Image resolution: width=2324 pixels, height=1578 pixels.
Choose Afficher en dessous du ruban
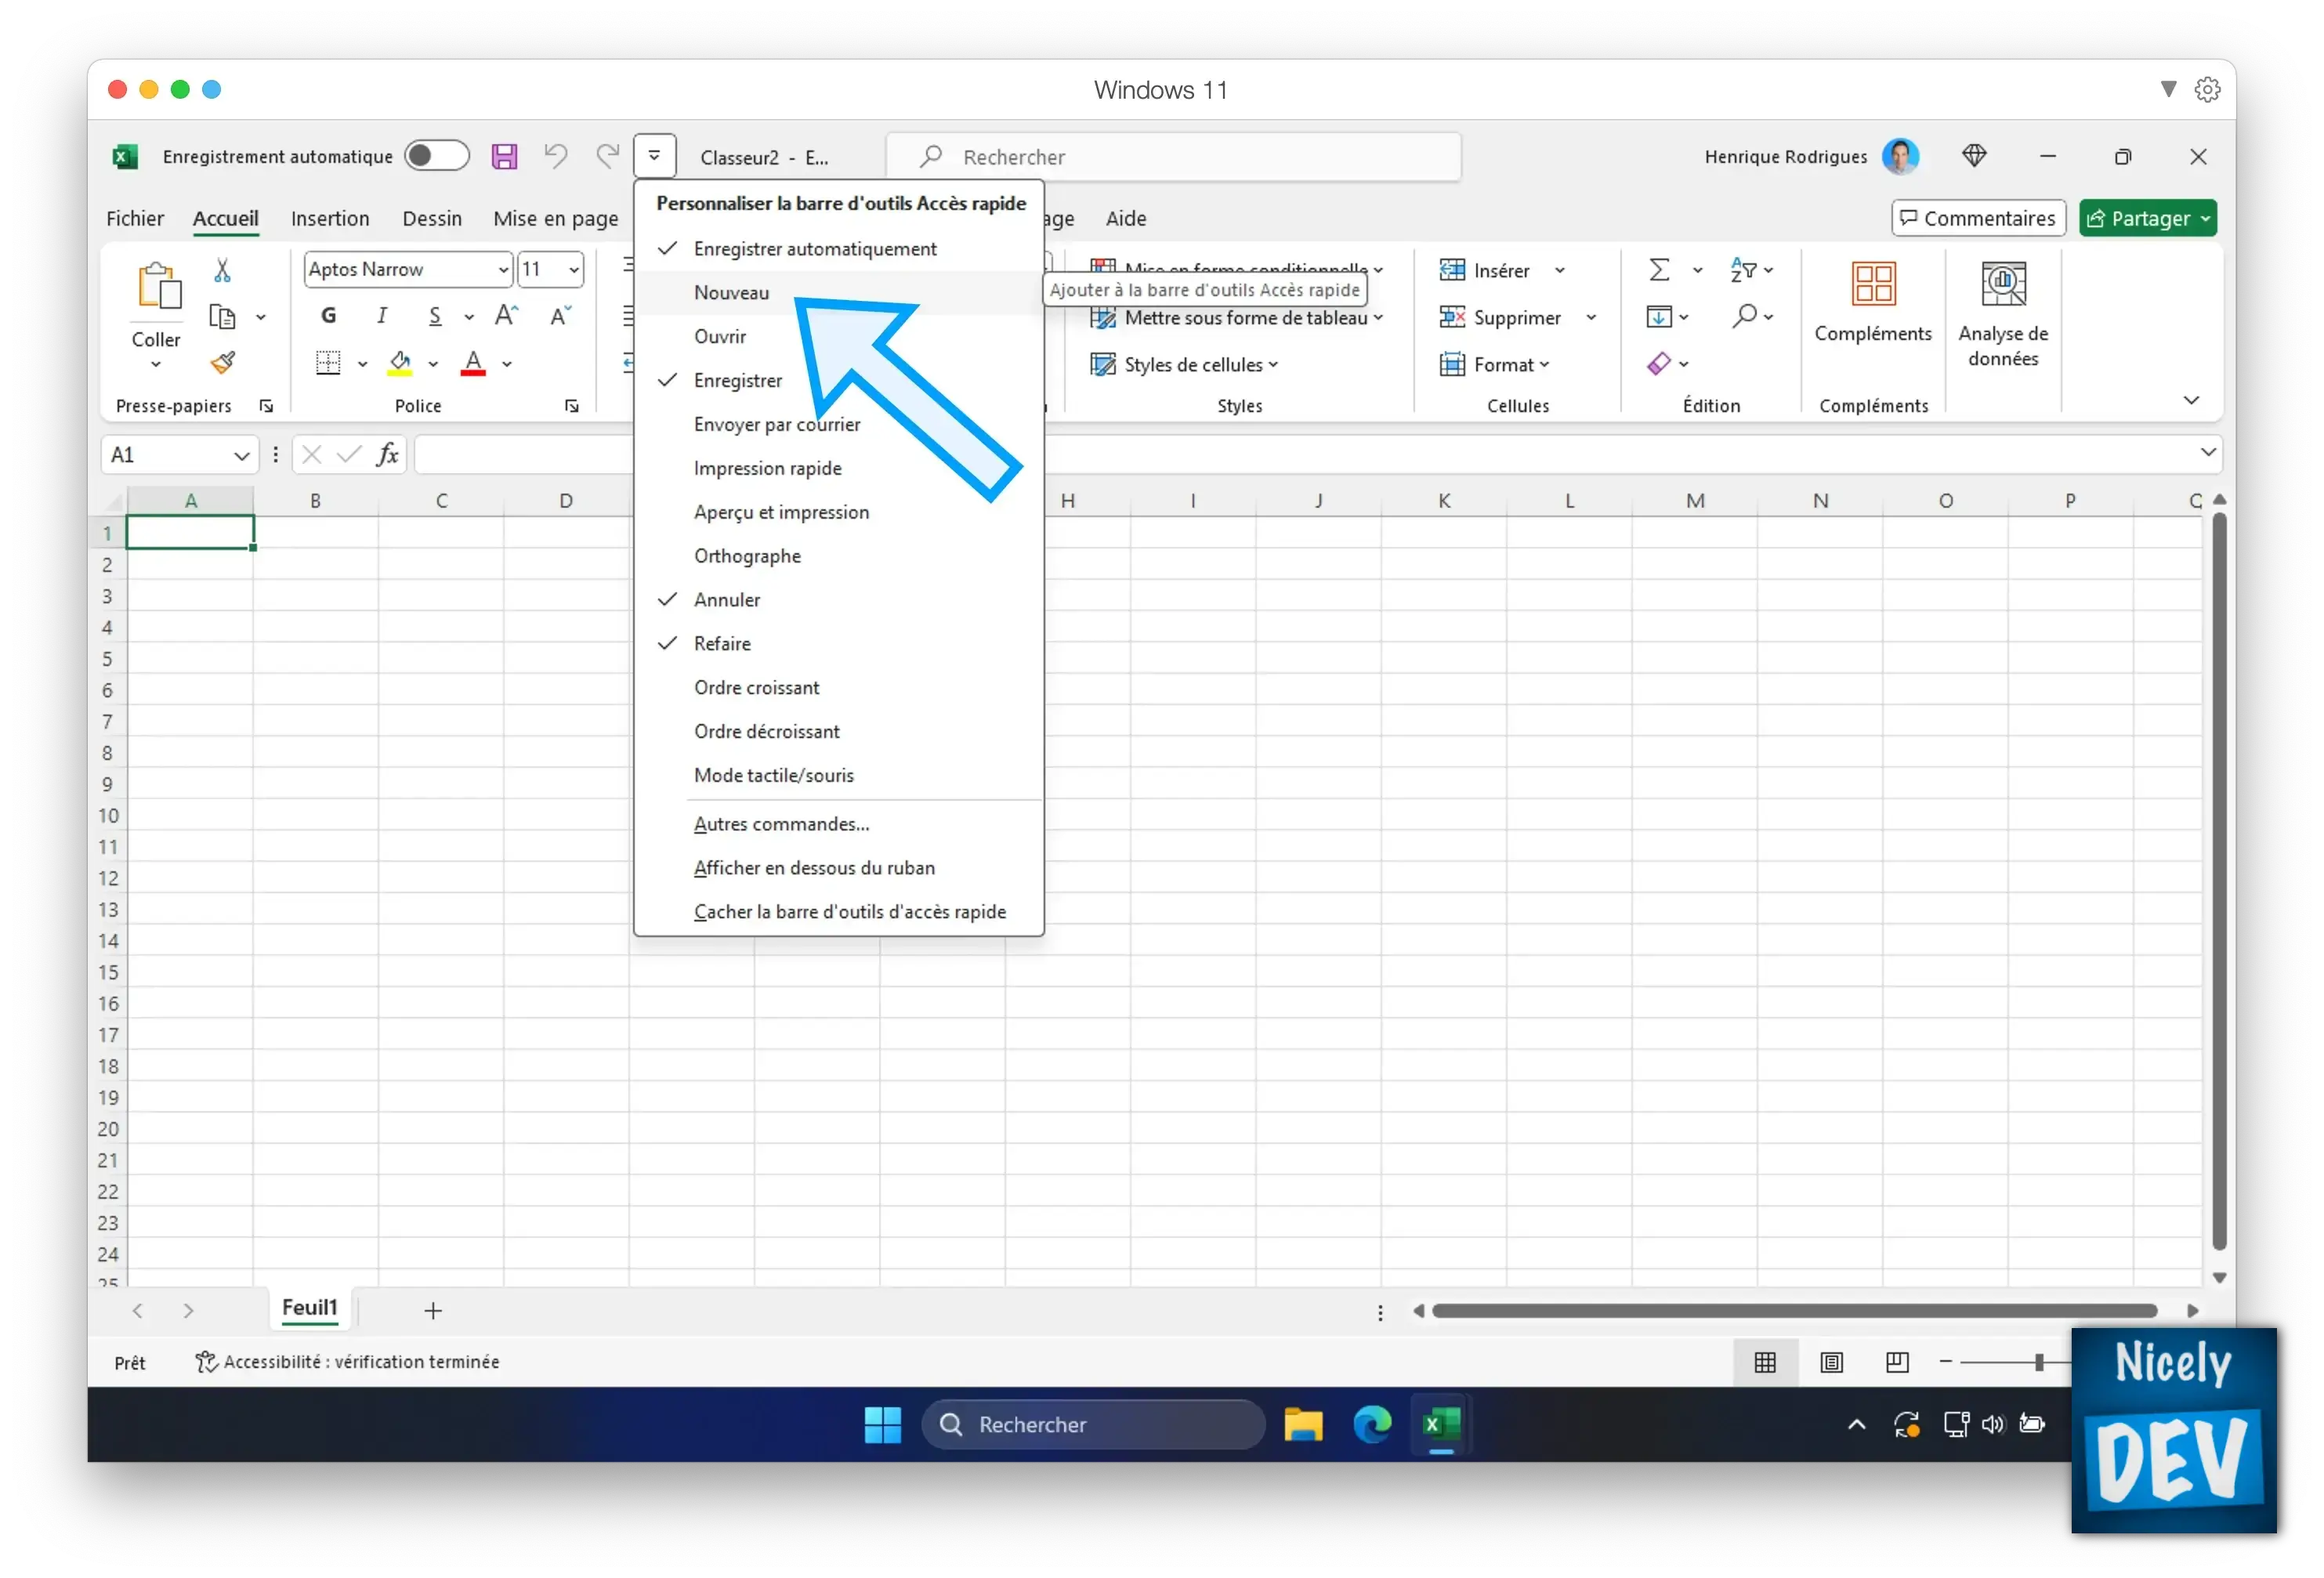tap(838, 868)
